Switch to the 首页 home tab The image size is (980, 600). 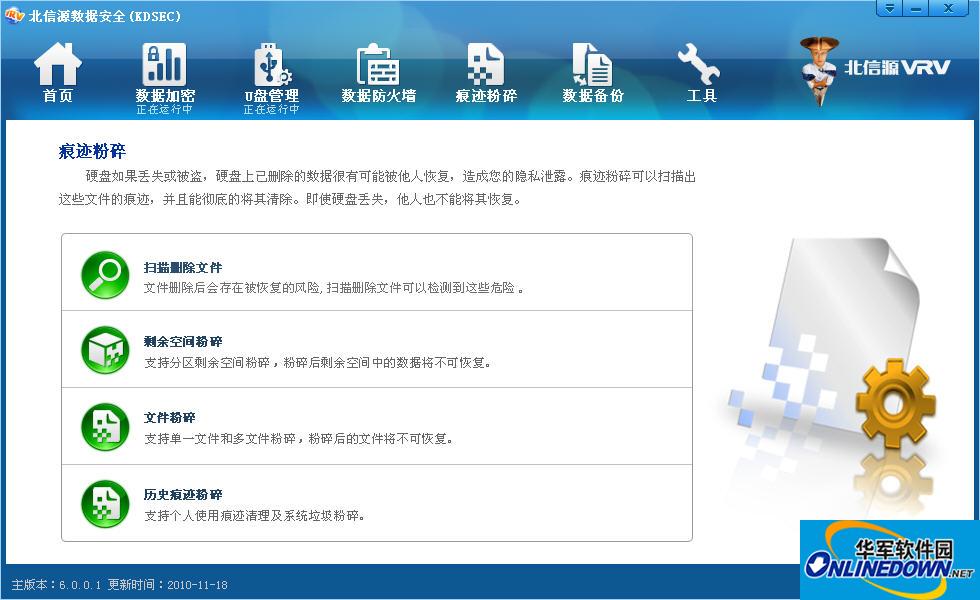(57, 70)
